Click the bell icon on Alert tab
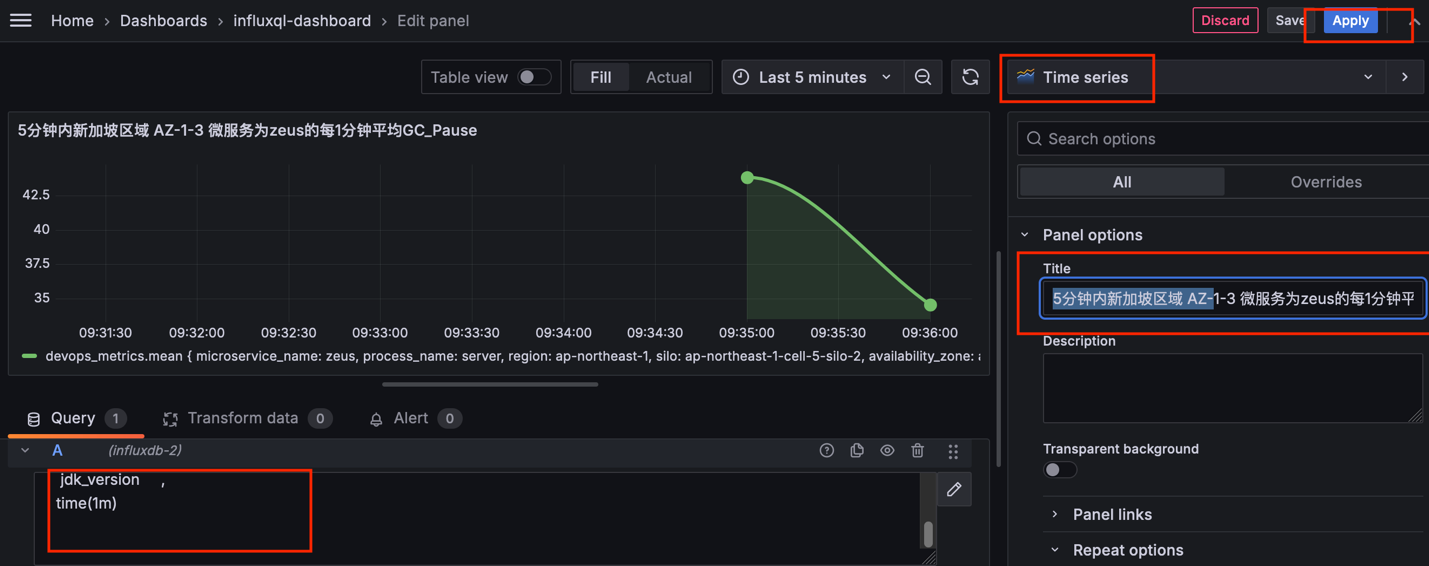 (376, 419)
